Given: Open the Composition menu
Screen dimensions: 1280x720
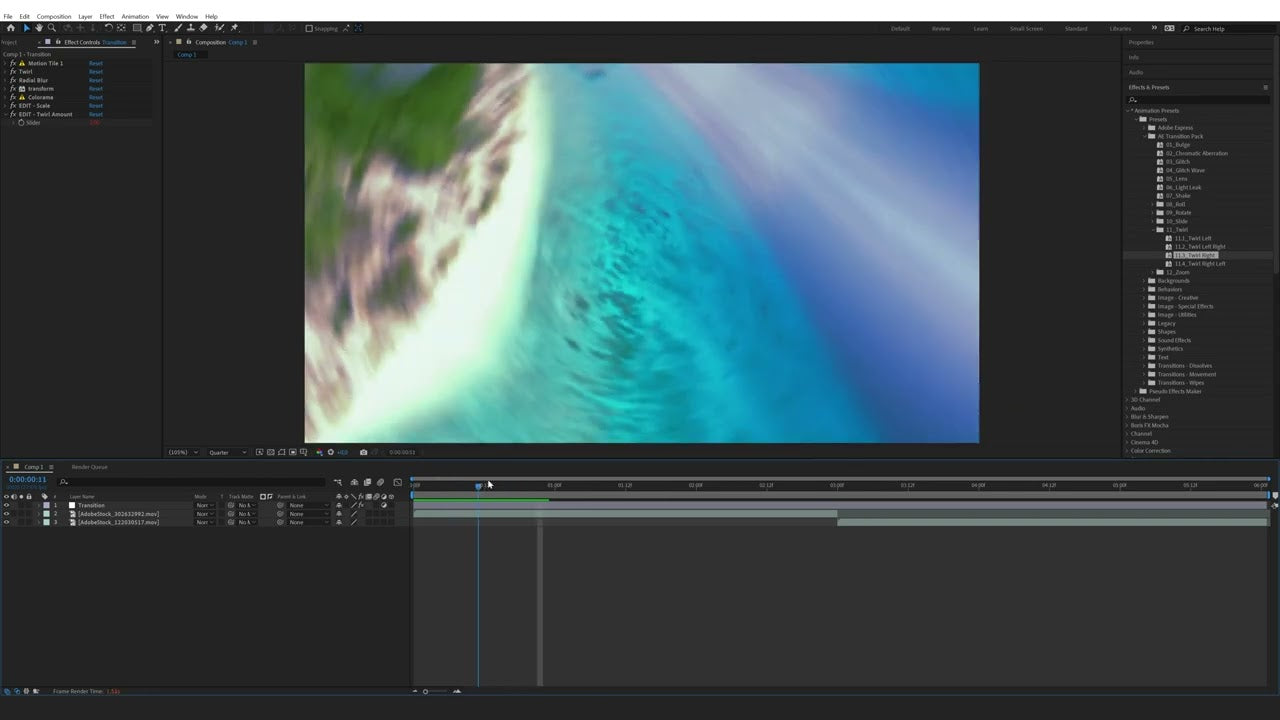Looking at the screenshot, I should point(54,16).
